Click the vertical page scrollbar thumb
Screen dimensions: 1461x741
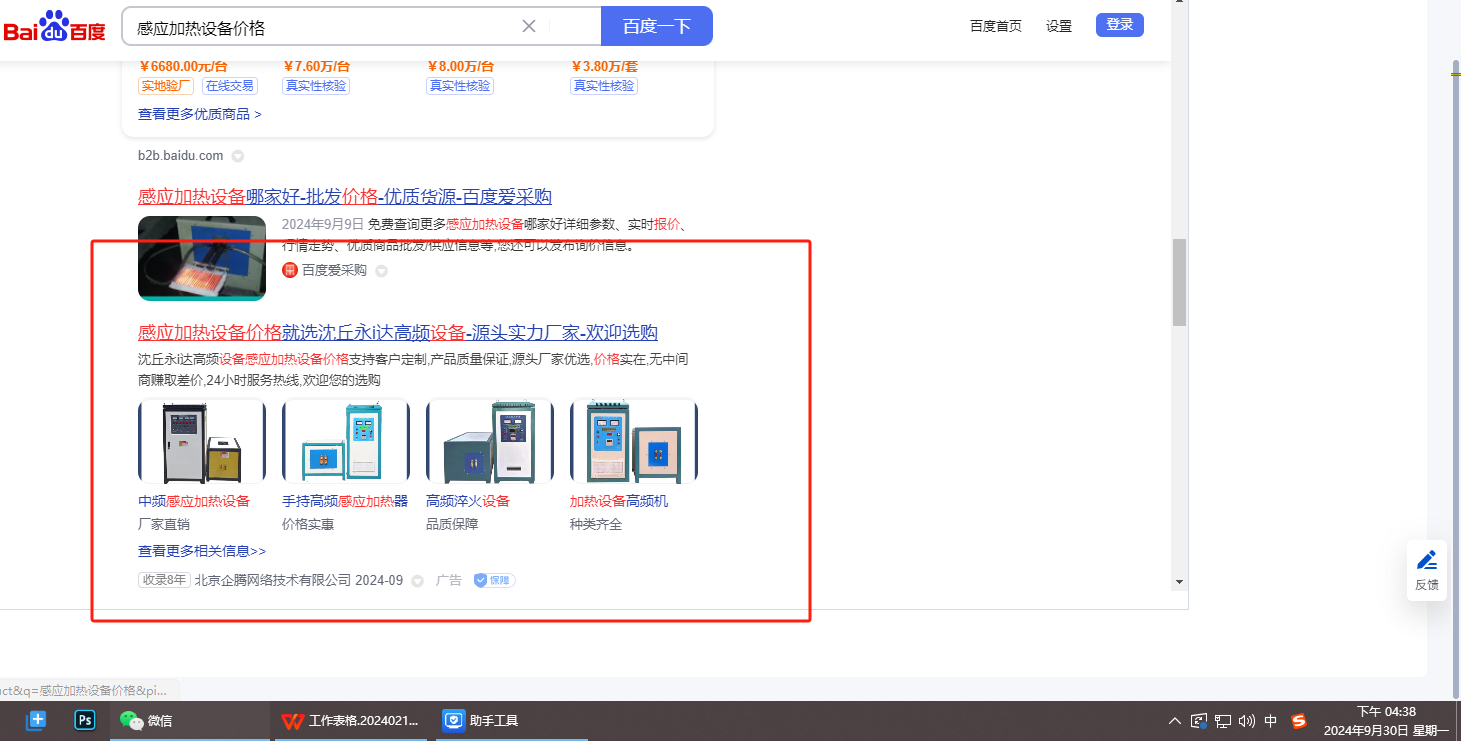(x=1179, y=282)
